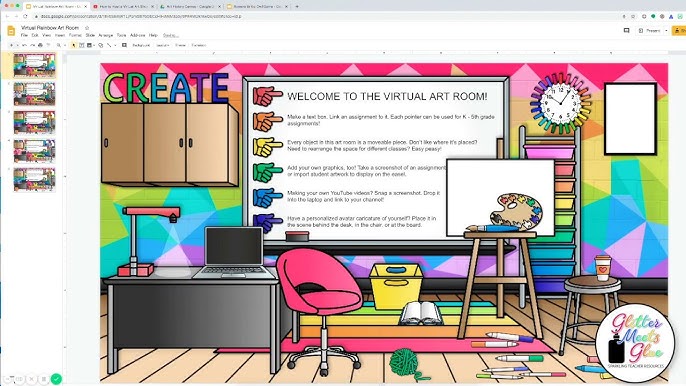This screenshot has height=386, width=686.
Task: Switch to the fourth browser tab
Action: click(258, 7)
